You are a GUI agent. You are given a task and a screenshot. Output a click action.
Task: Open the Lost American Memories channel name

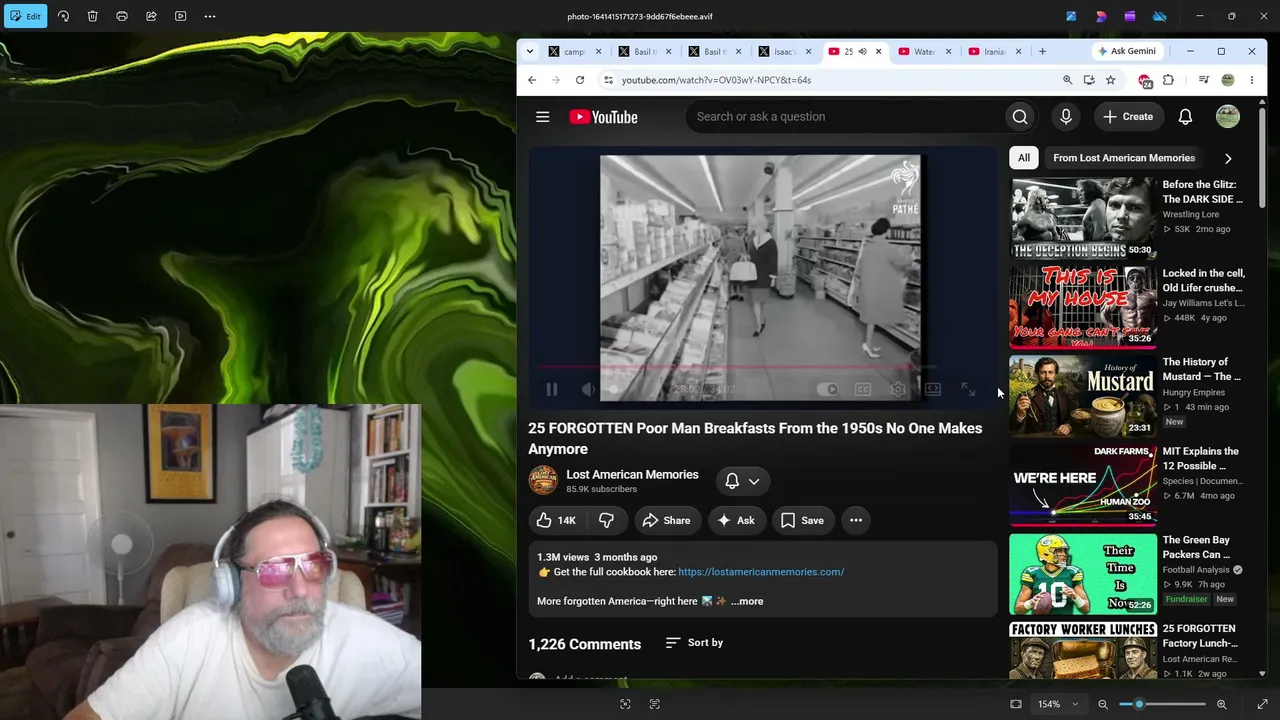point(632,475)
